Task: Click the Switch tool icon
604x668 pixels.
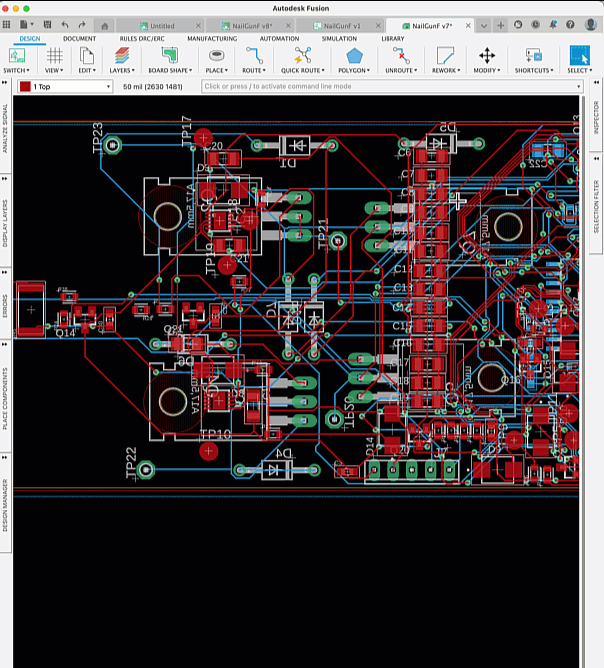Action: [15, 55]
